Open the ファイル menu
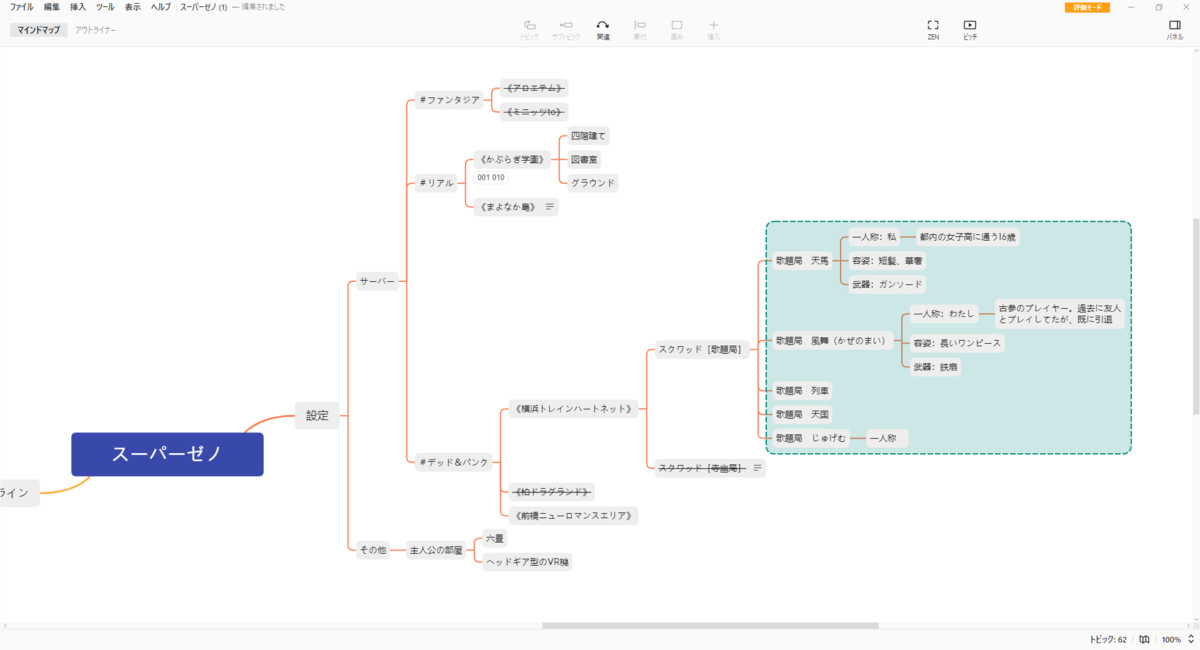Screen dimensions: 1200x650 21,7
